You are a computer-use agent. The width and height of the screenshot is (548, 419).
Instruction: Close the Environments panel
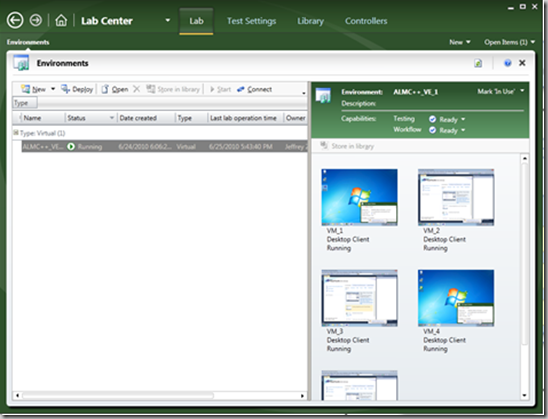[522, 63]
